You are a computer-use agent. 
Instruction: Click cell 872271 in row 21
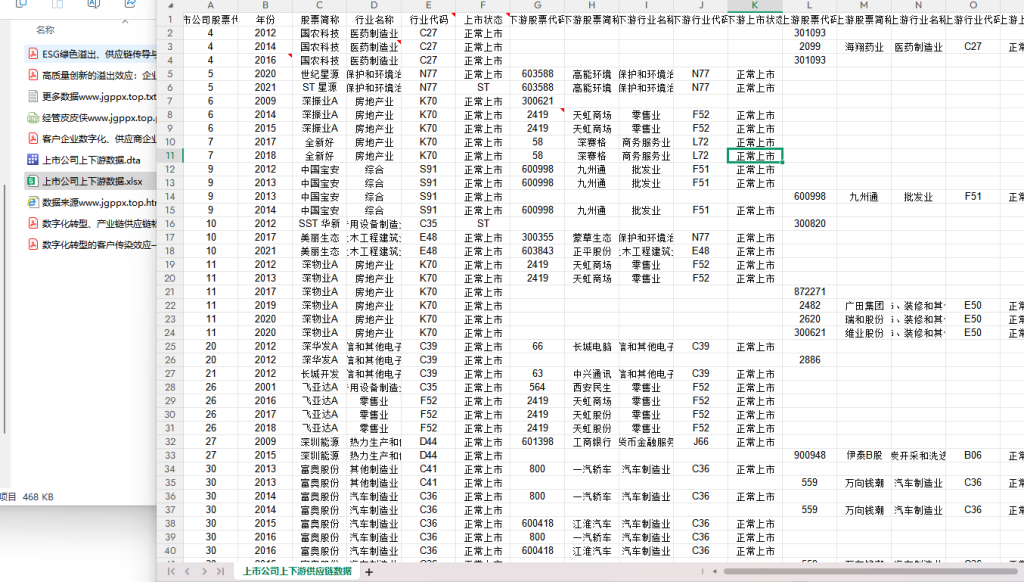click(810, 292)
